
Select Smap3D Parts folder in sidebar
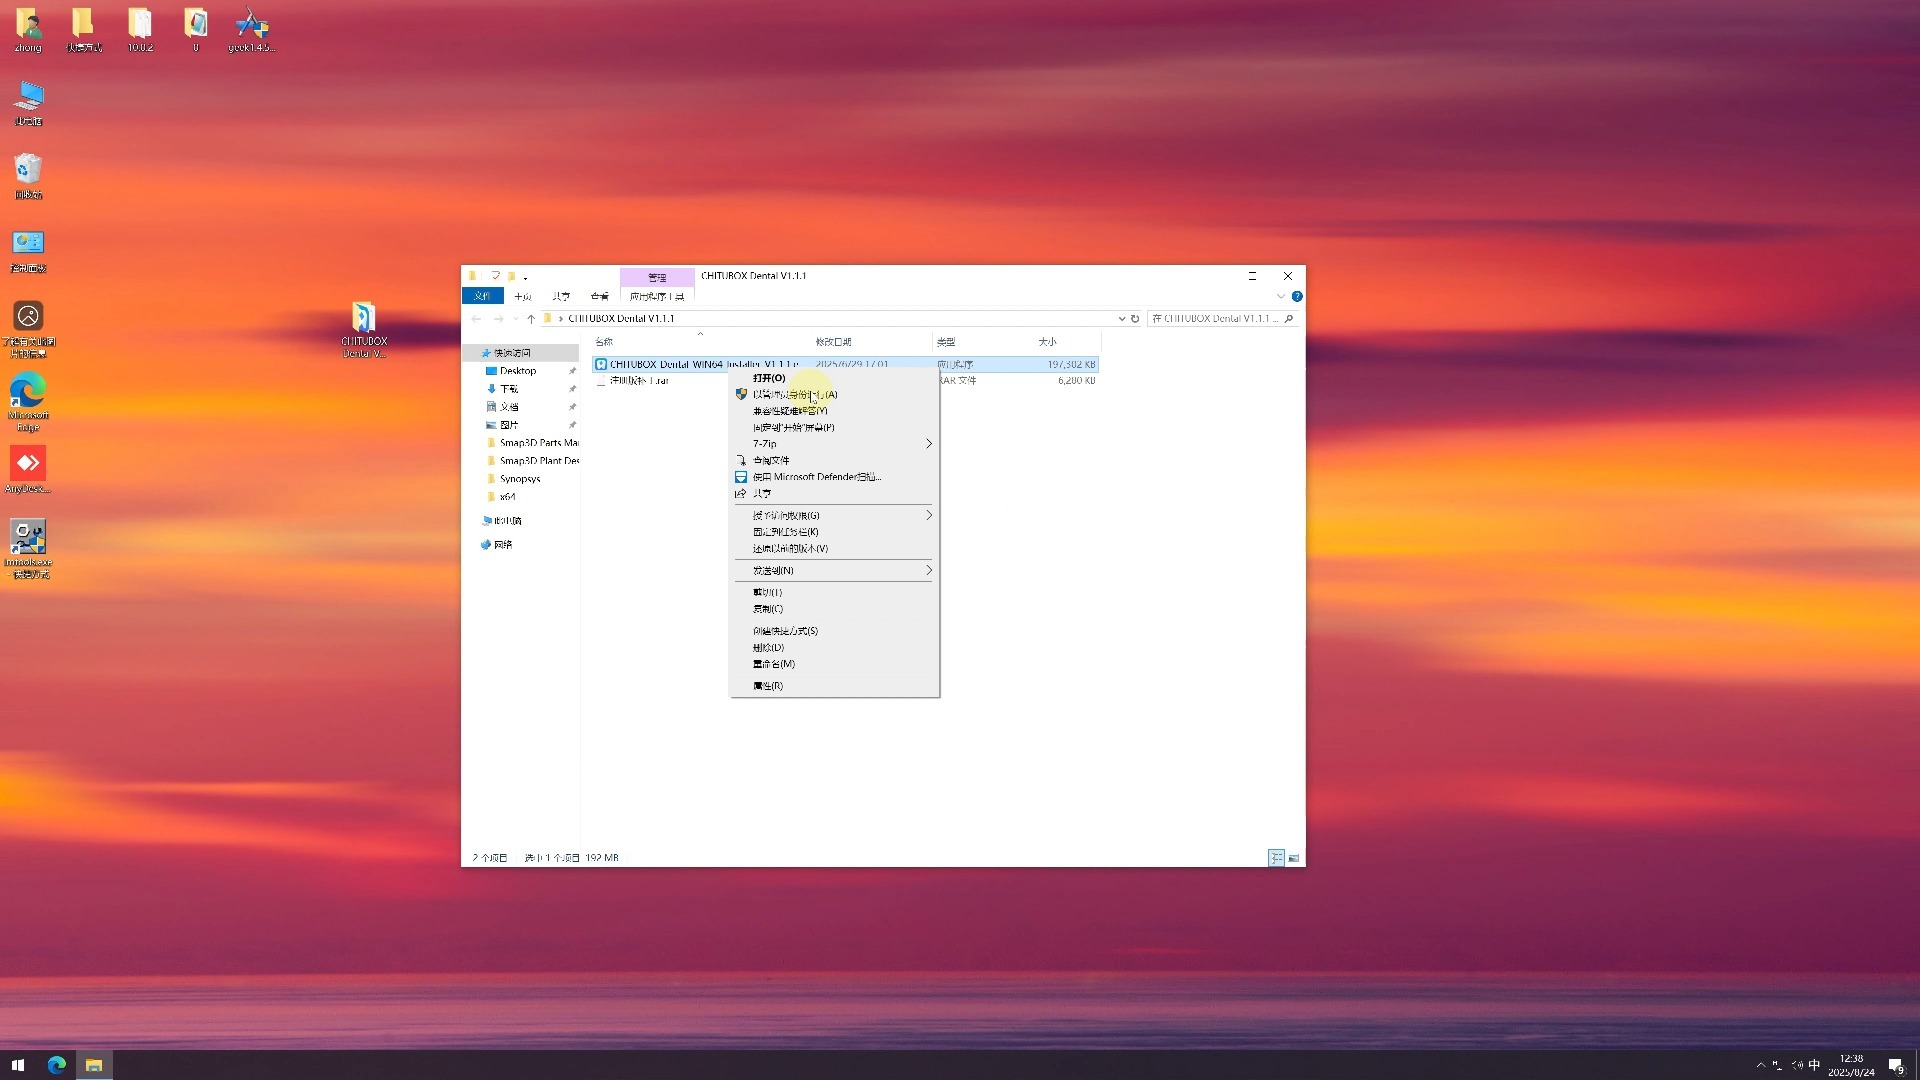[531, 443]
